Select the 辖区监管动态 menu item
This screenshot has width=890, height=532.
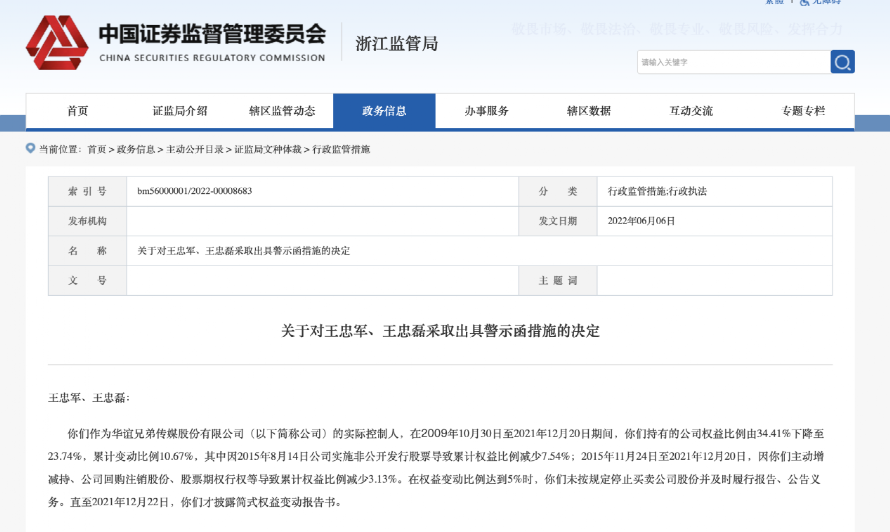282,111
